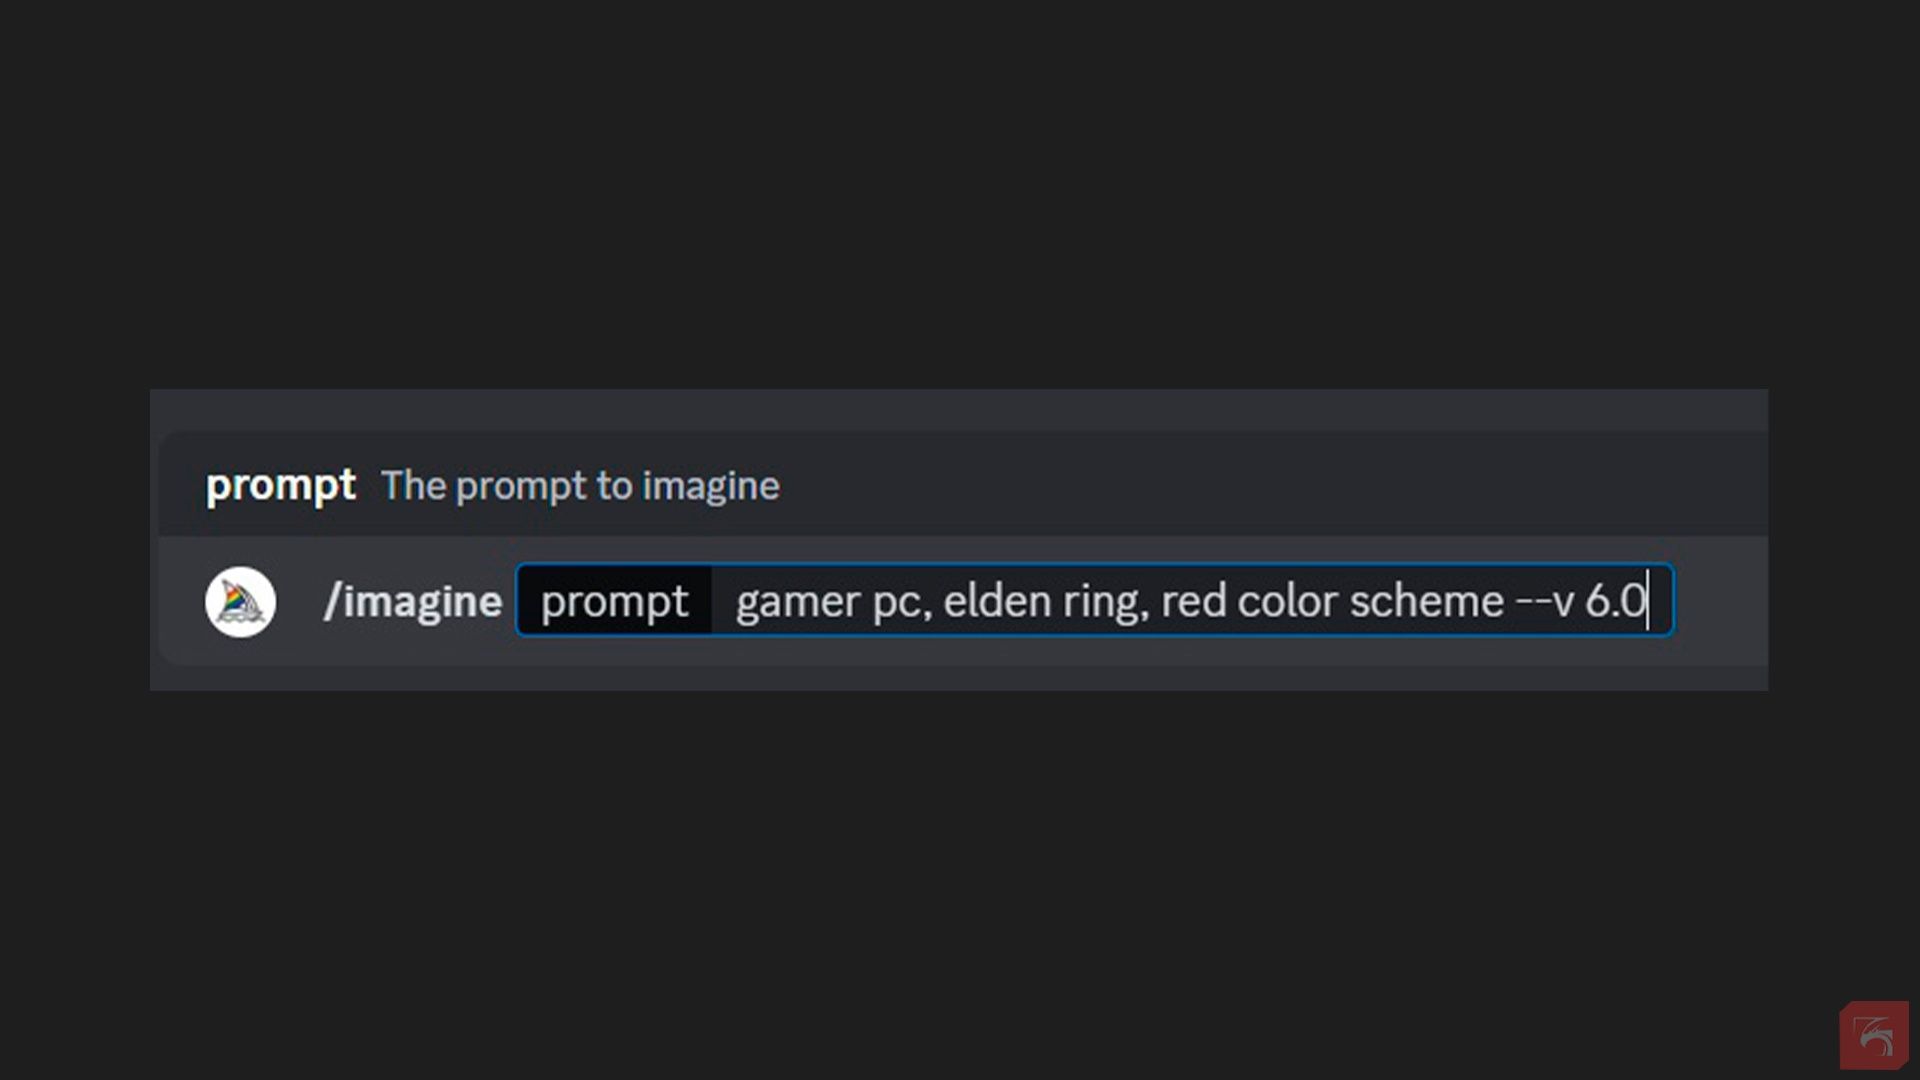
Task: Click the '6.0' version number in prompt
Action: pos(1614,602)
